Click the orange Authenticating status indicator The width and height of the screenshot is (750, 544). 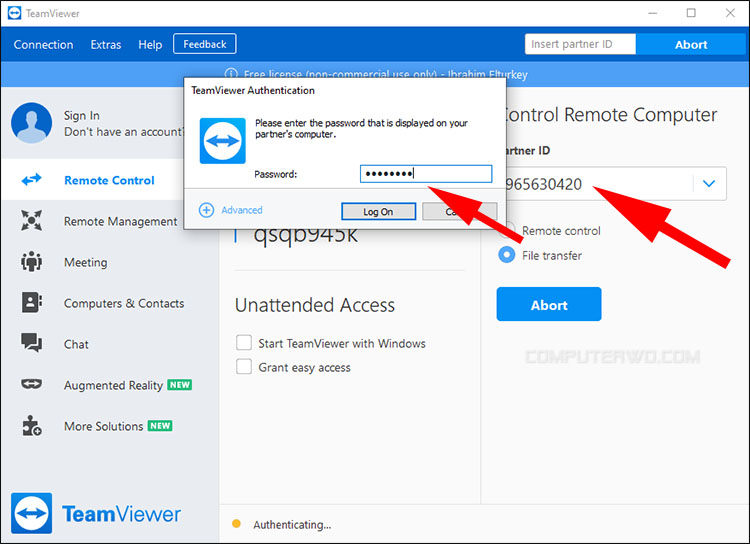[236, 524]
